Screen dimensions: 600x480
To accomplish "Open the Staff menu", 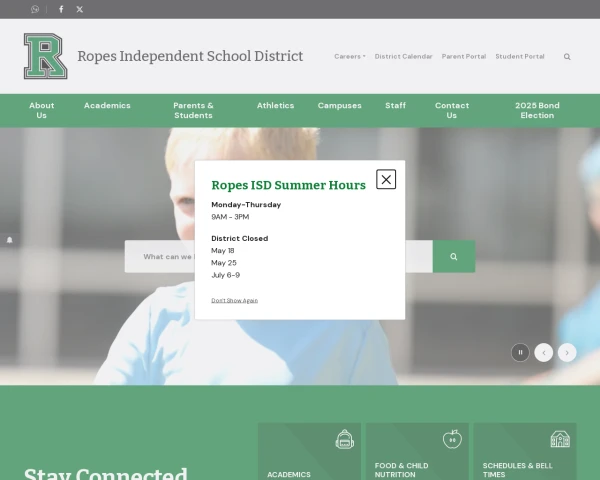I will pos(395,105).
